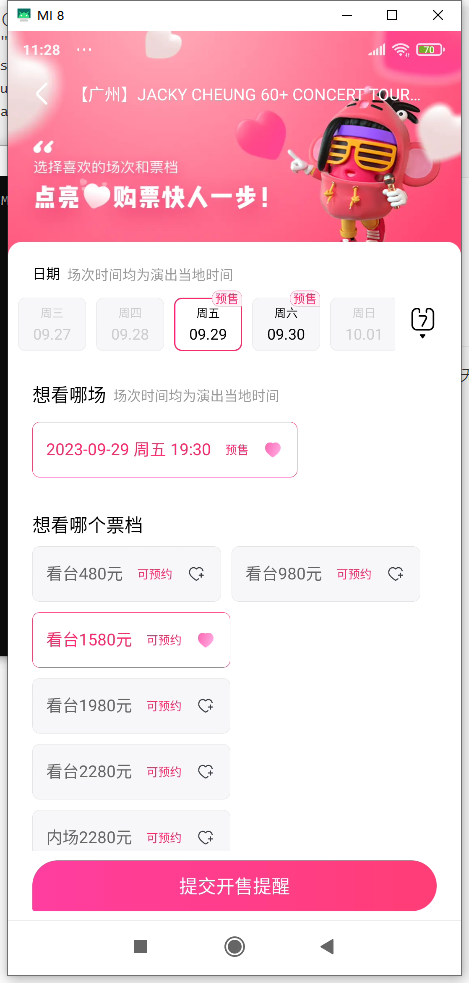Select the 2023-09-29 周五 19:30 session

[x=165, y=449]
